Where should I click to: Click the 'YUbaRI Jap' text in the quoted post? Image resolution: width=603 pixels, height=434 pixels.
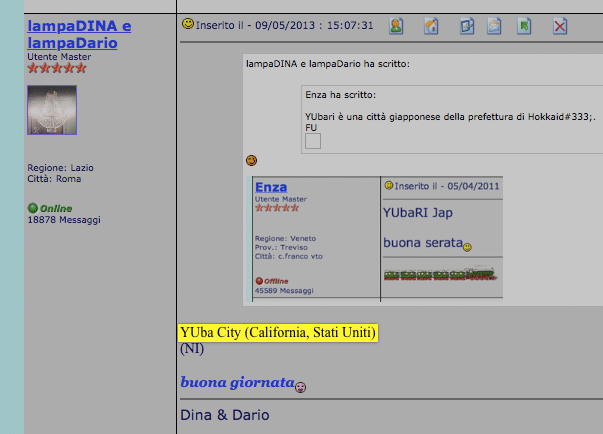point(418,213)
